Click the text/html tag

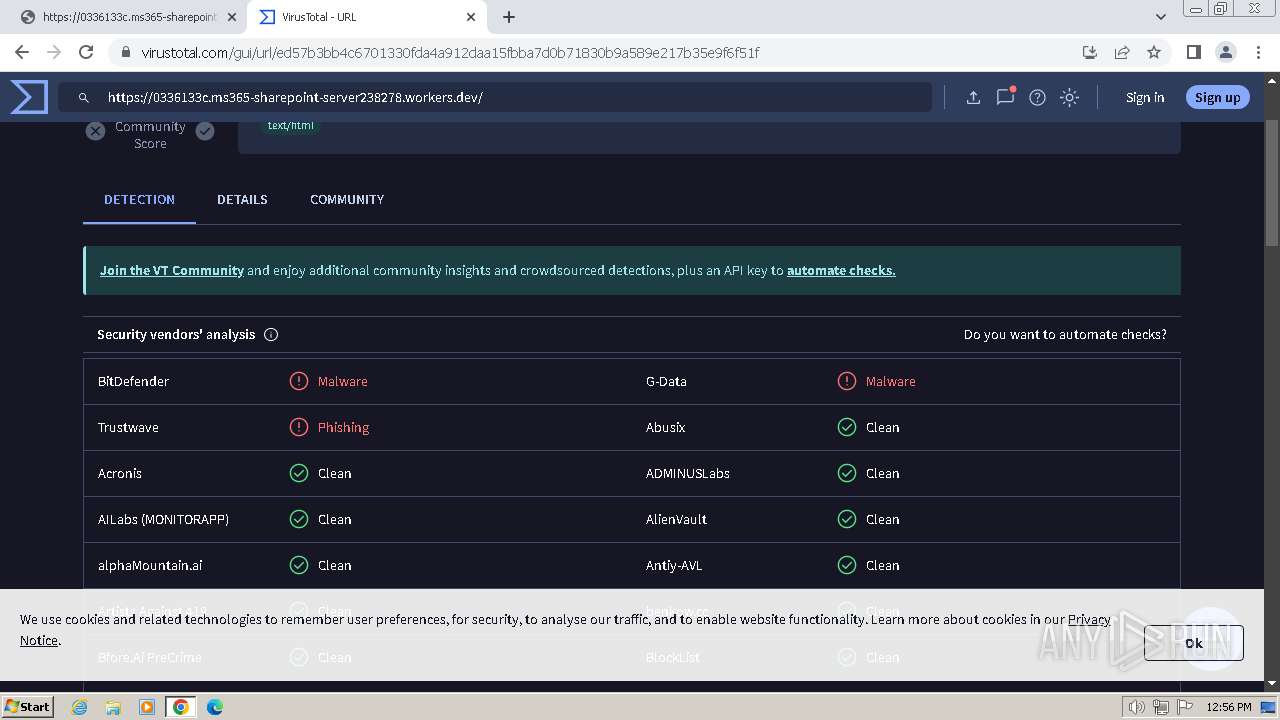click(290, 125)
